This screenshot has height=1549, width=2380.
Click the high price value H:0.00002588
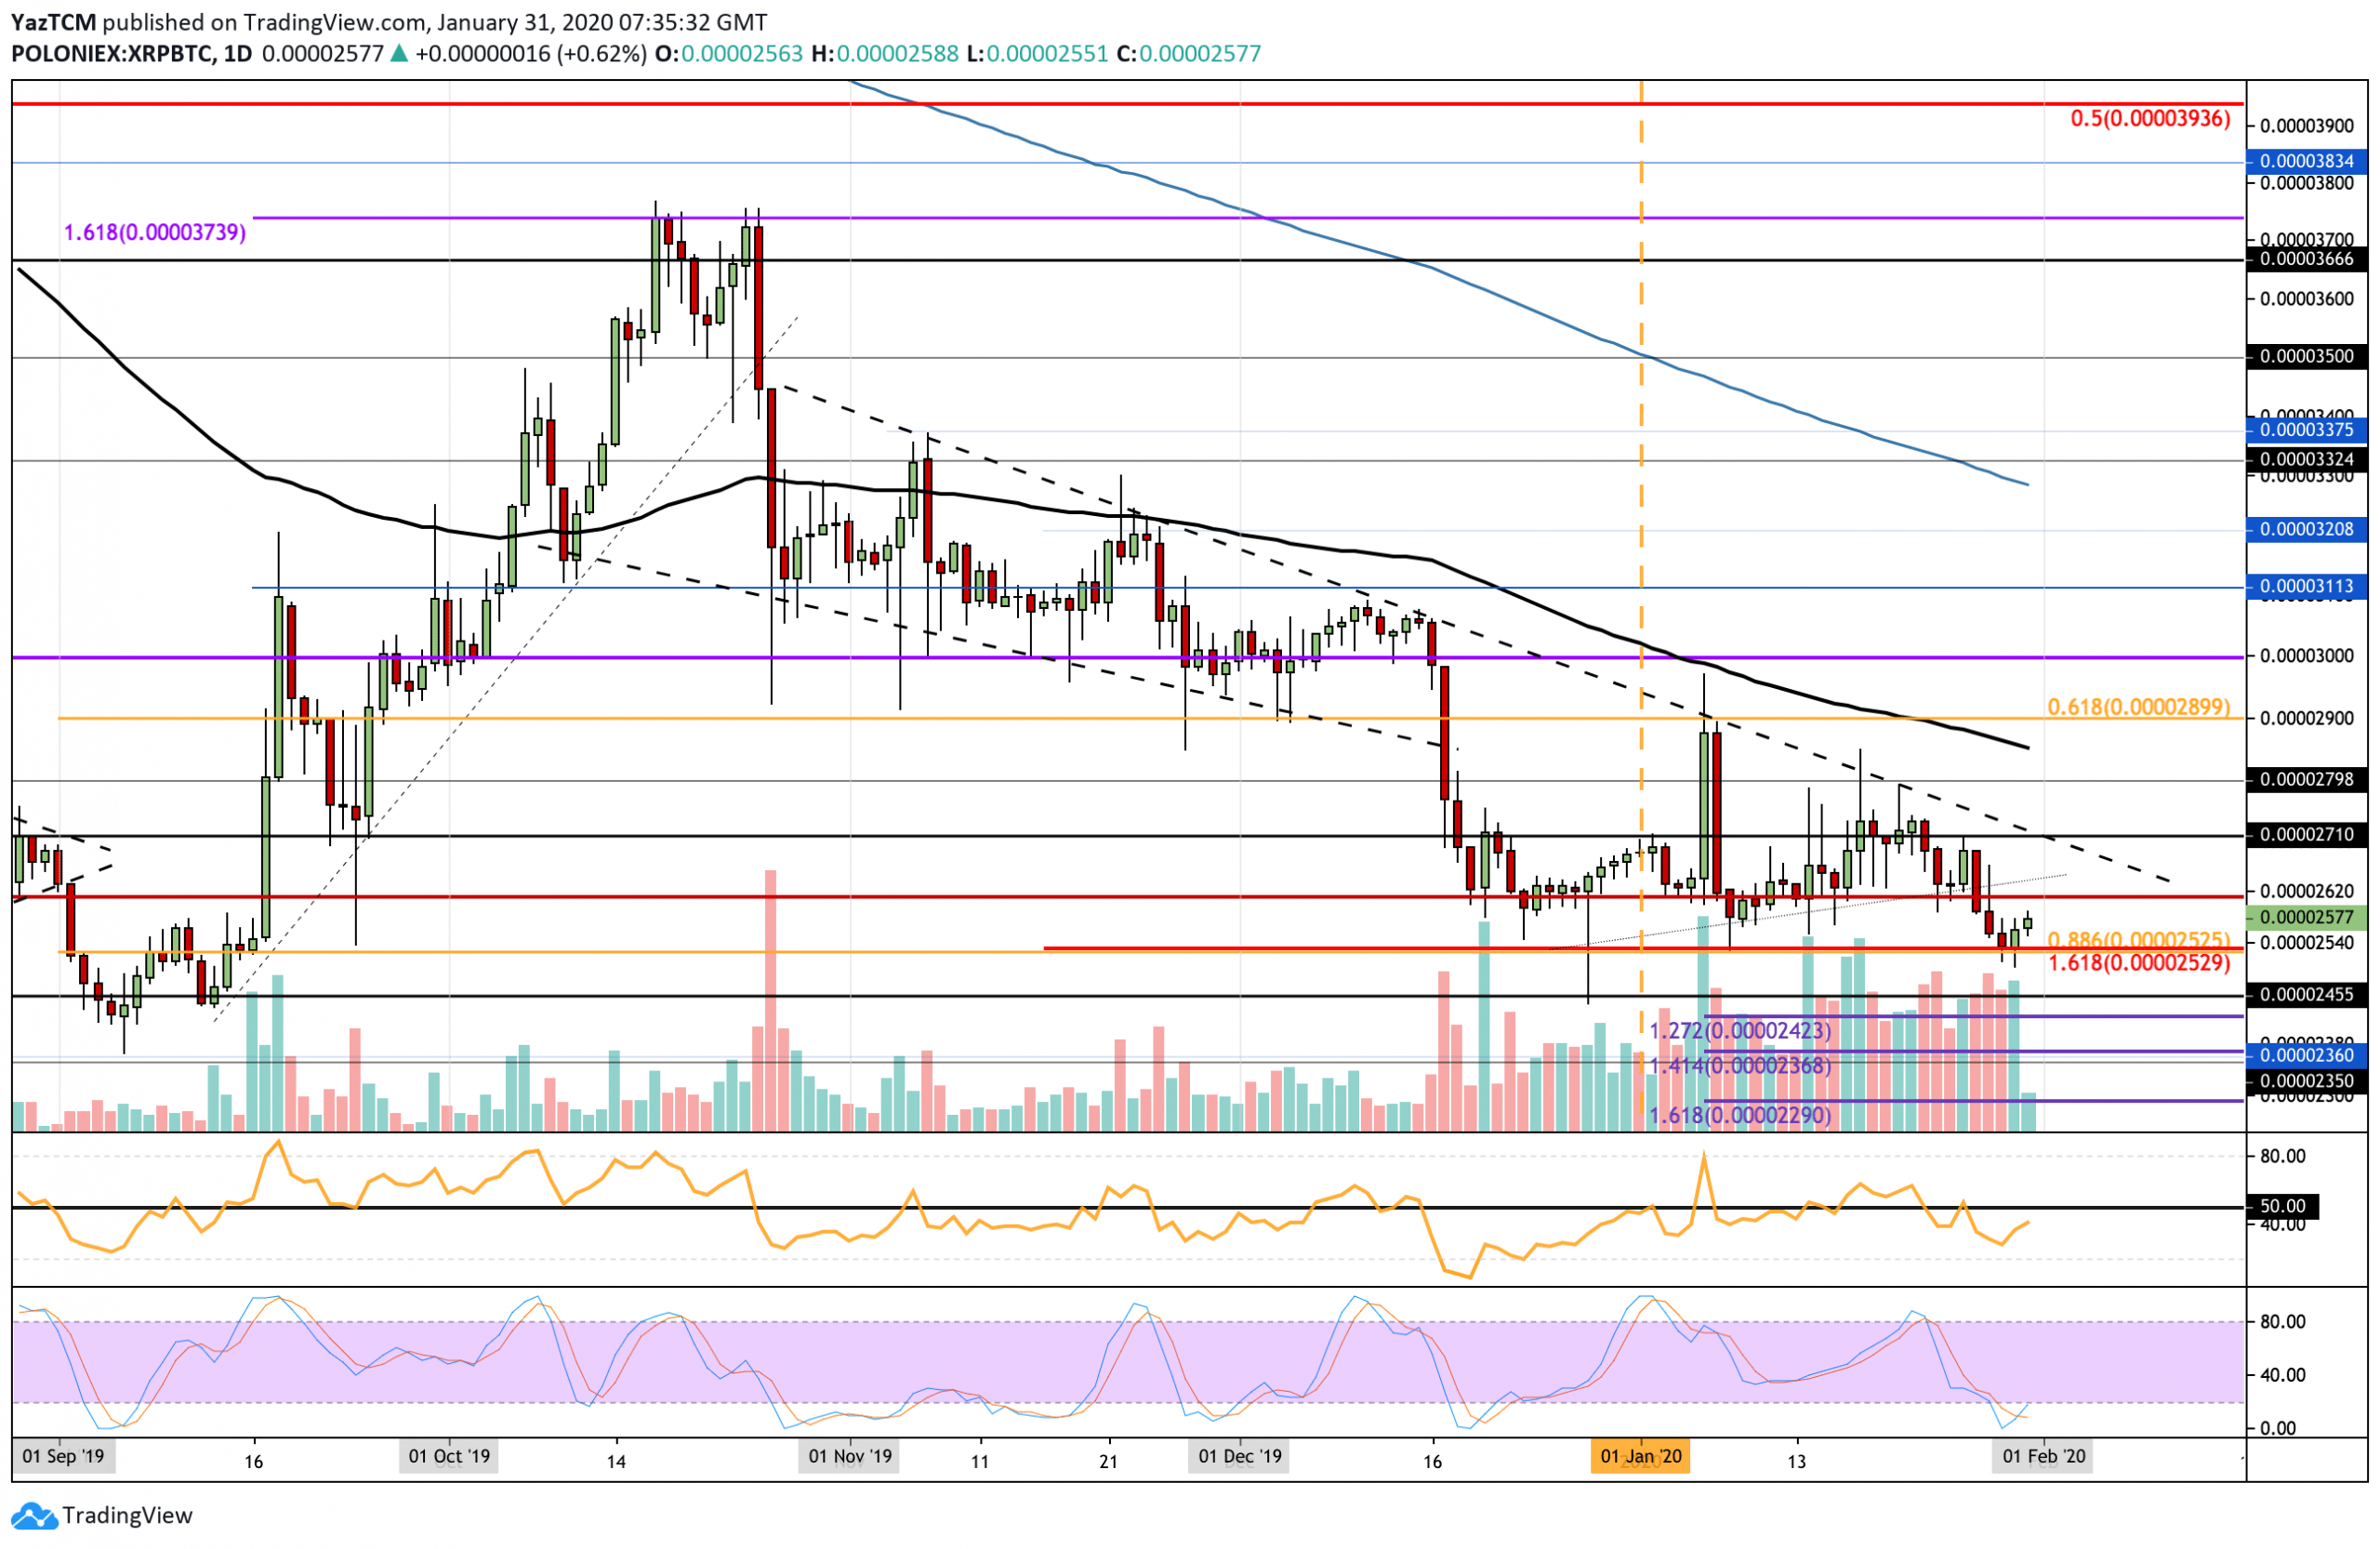(x=885, y=54)
